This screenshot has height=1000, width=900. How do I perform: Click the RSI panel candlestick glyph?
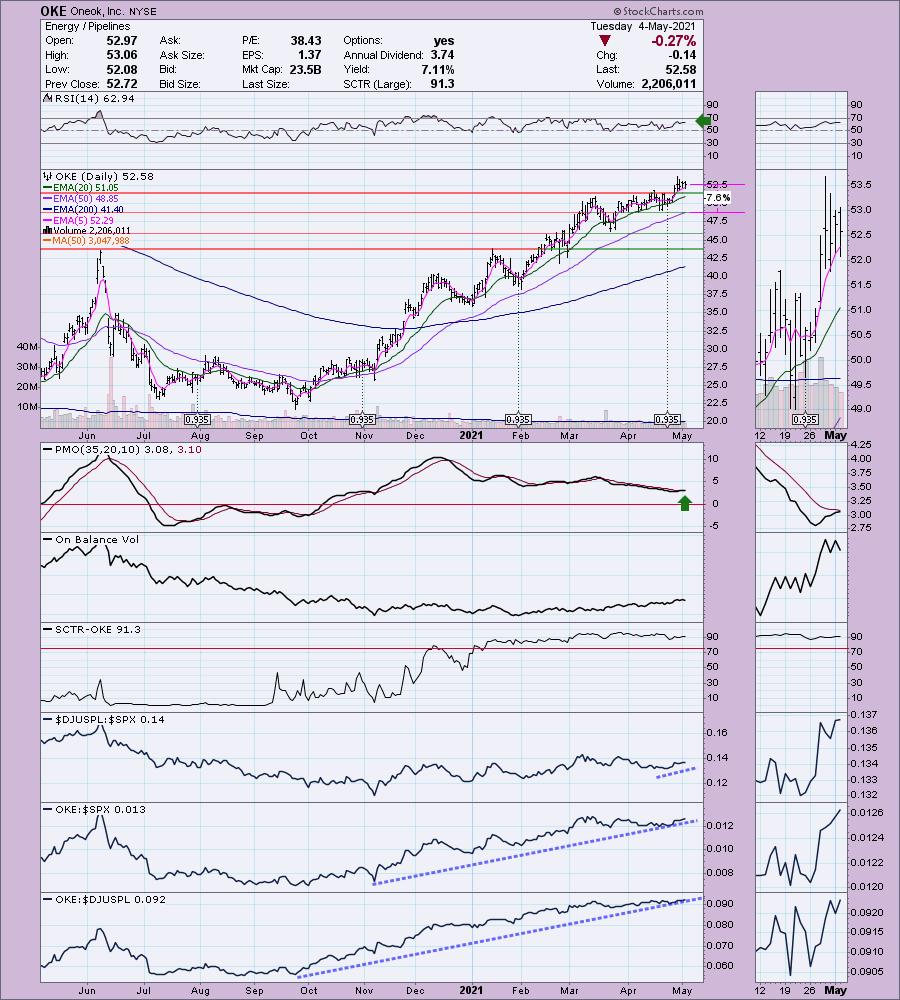(x=47, y=98)
